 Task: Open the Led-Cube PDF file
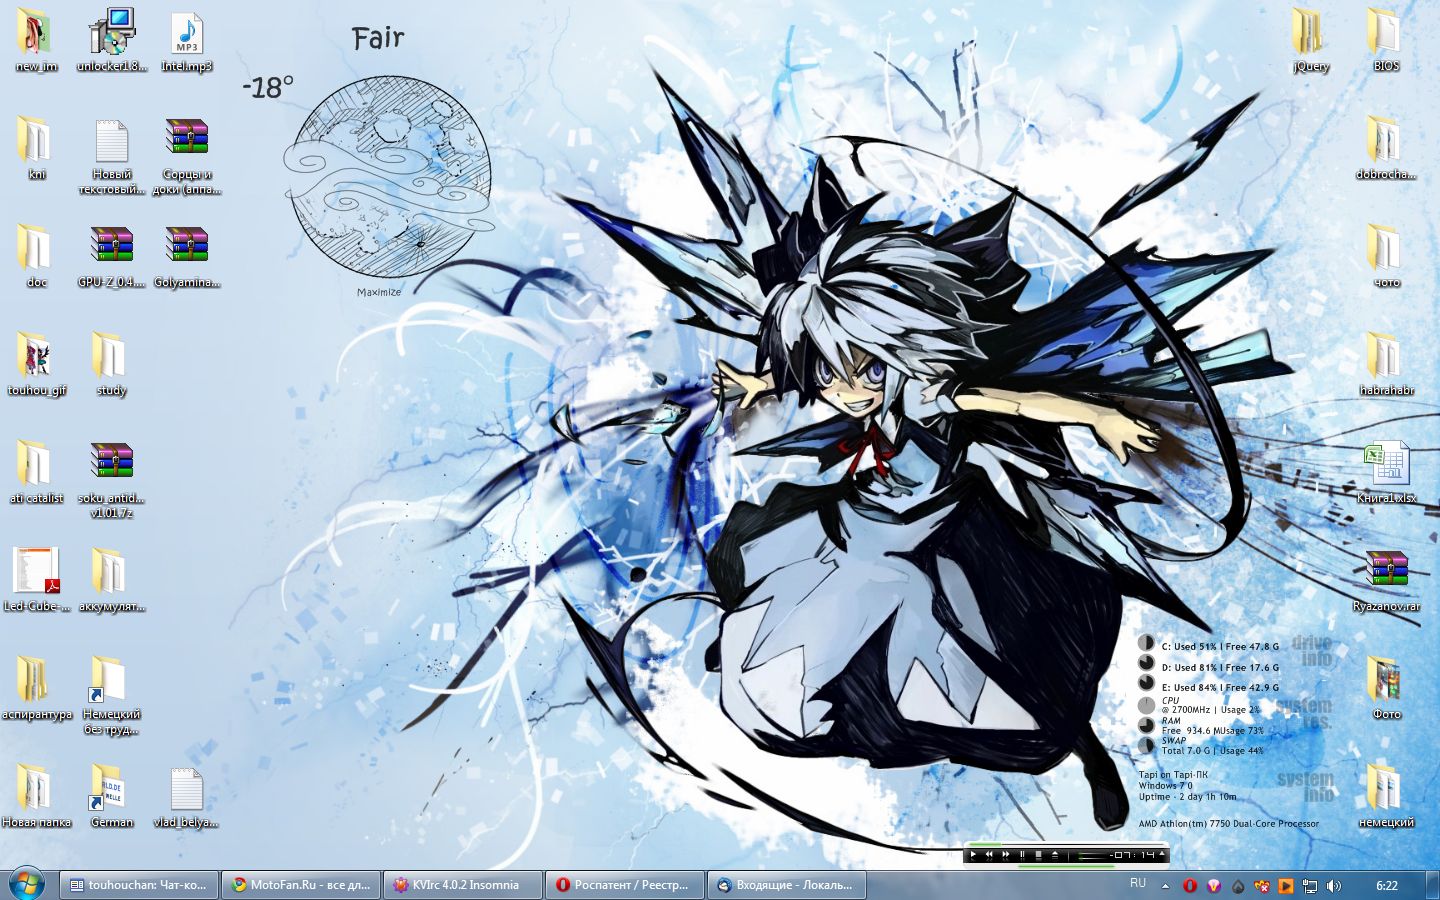pos(36,580)
